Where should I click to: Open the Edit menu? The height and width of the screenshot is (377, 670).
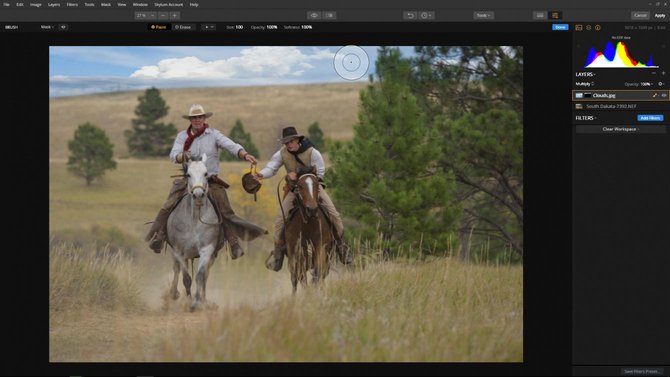20,4
